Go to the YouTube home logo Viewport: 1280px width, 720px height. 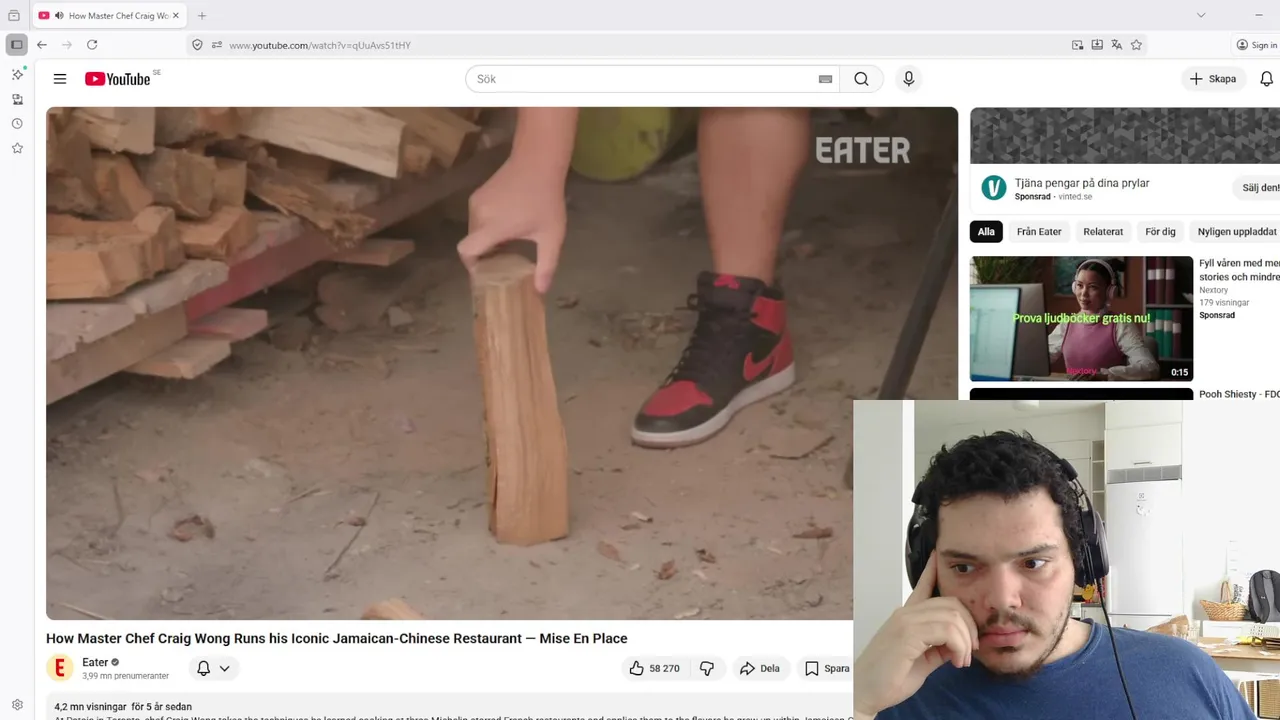pyautogui.click(x=118, y=79)
